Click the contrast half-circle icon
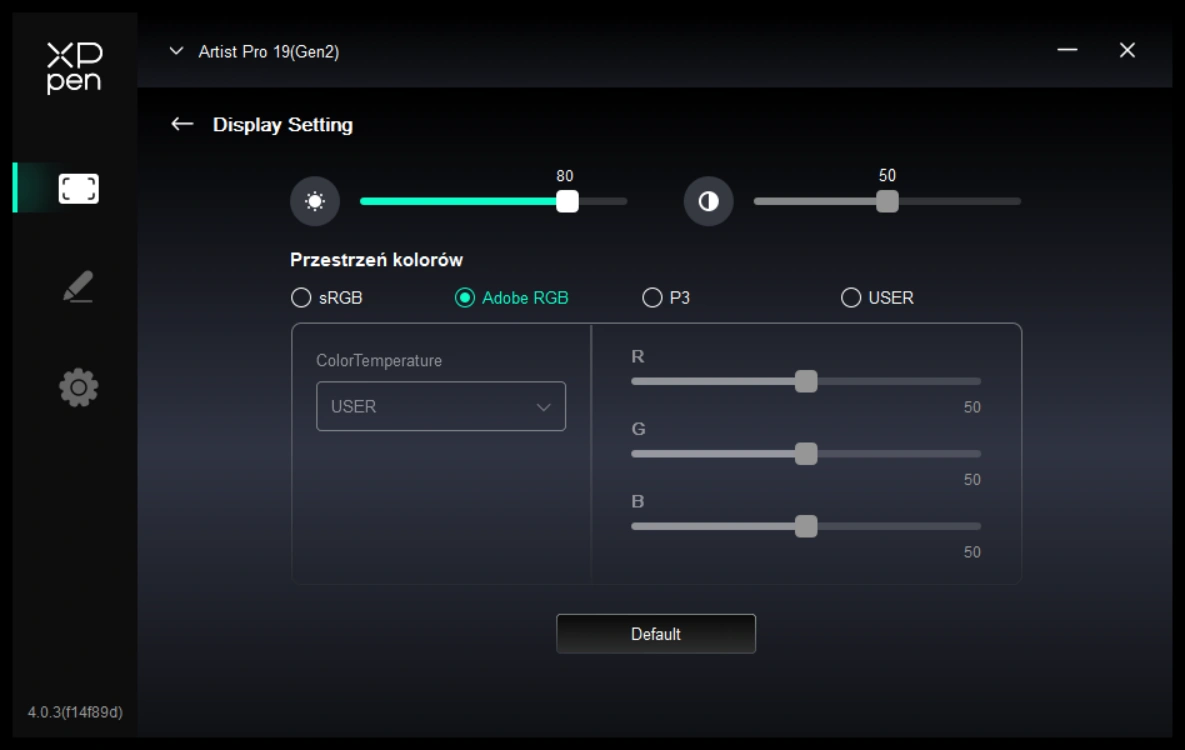1185x750 pixels. [708, 202]
